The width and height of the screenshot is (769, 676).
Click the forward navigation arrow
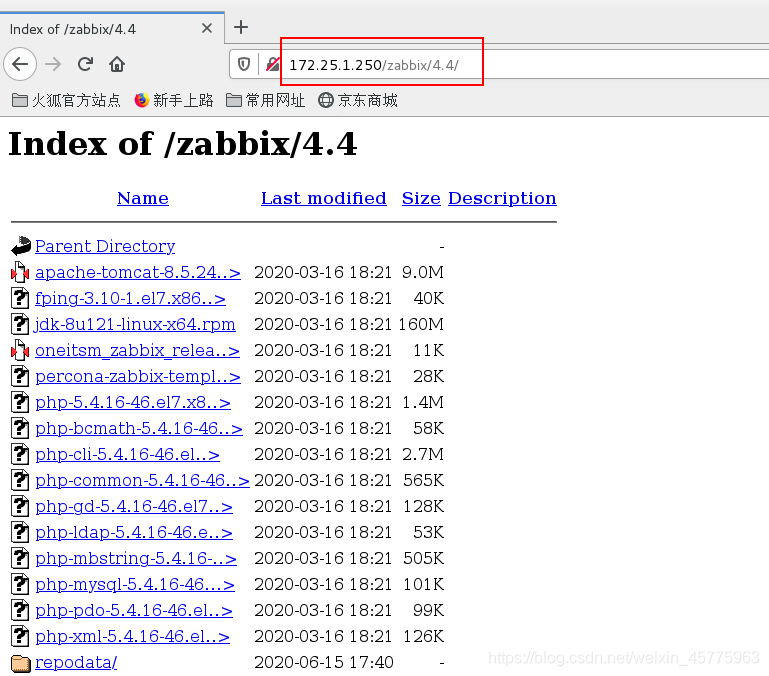pyautogui.click(x=53, y=64)
